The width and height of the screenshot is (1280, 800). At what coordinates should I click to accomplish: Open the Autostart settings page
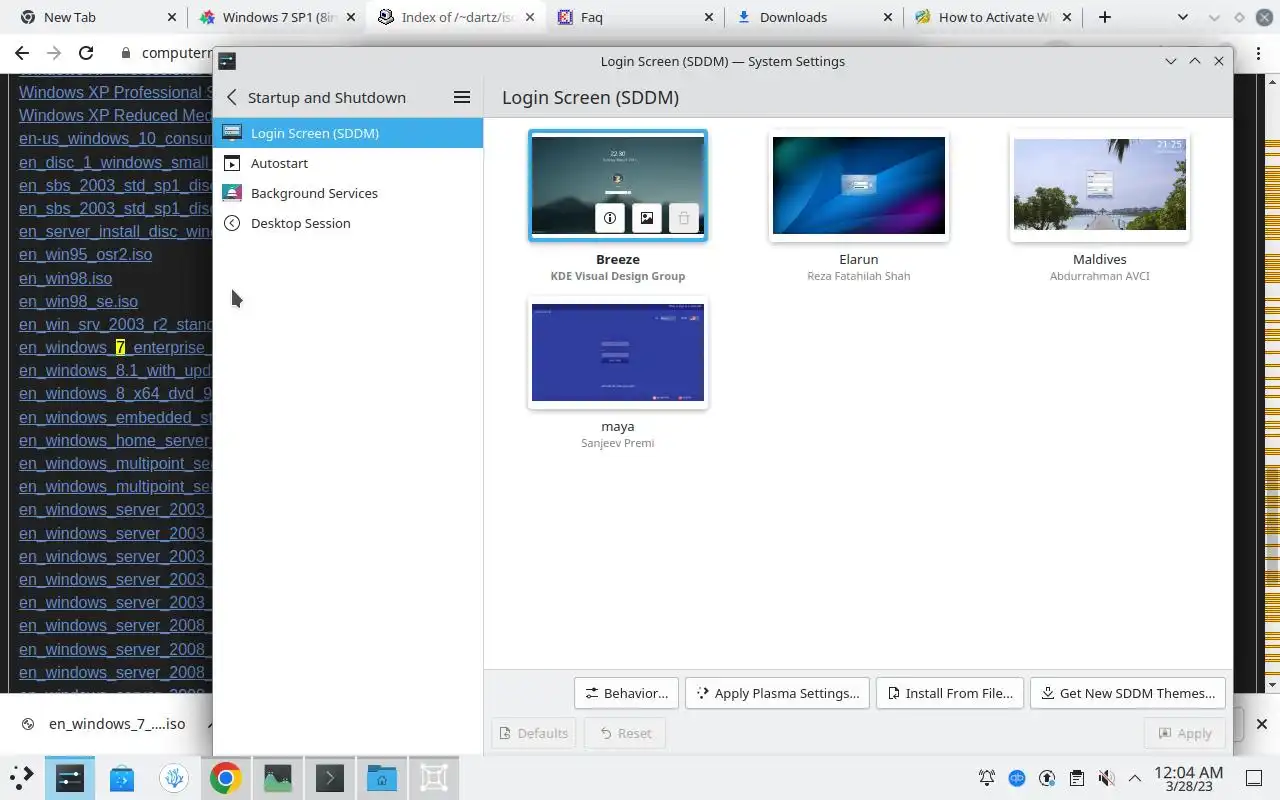pyautogui.click(x=348, y=163)
